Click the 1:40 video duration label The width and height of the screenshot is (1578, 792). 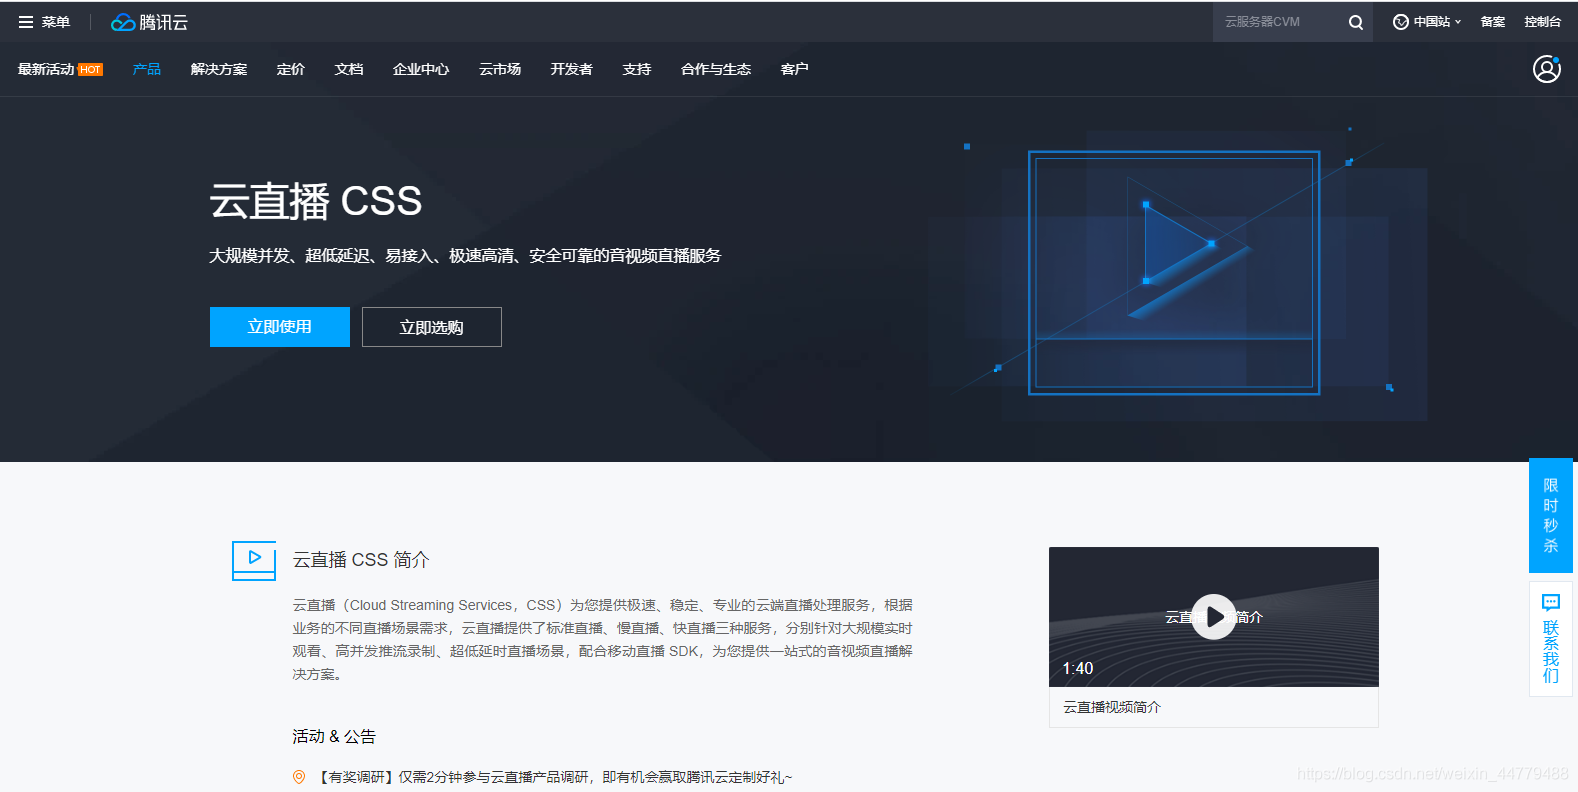click(1078, 668)
